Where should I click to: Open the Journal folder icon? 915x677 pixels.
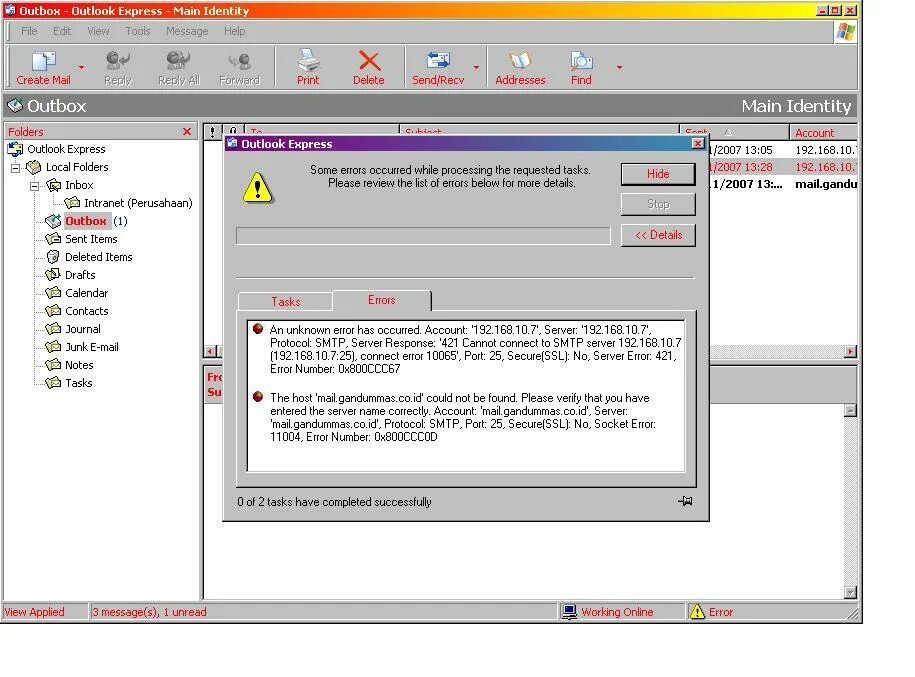tap(53, 329)
